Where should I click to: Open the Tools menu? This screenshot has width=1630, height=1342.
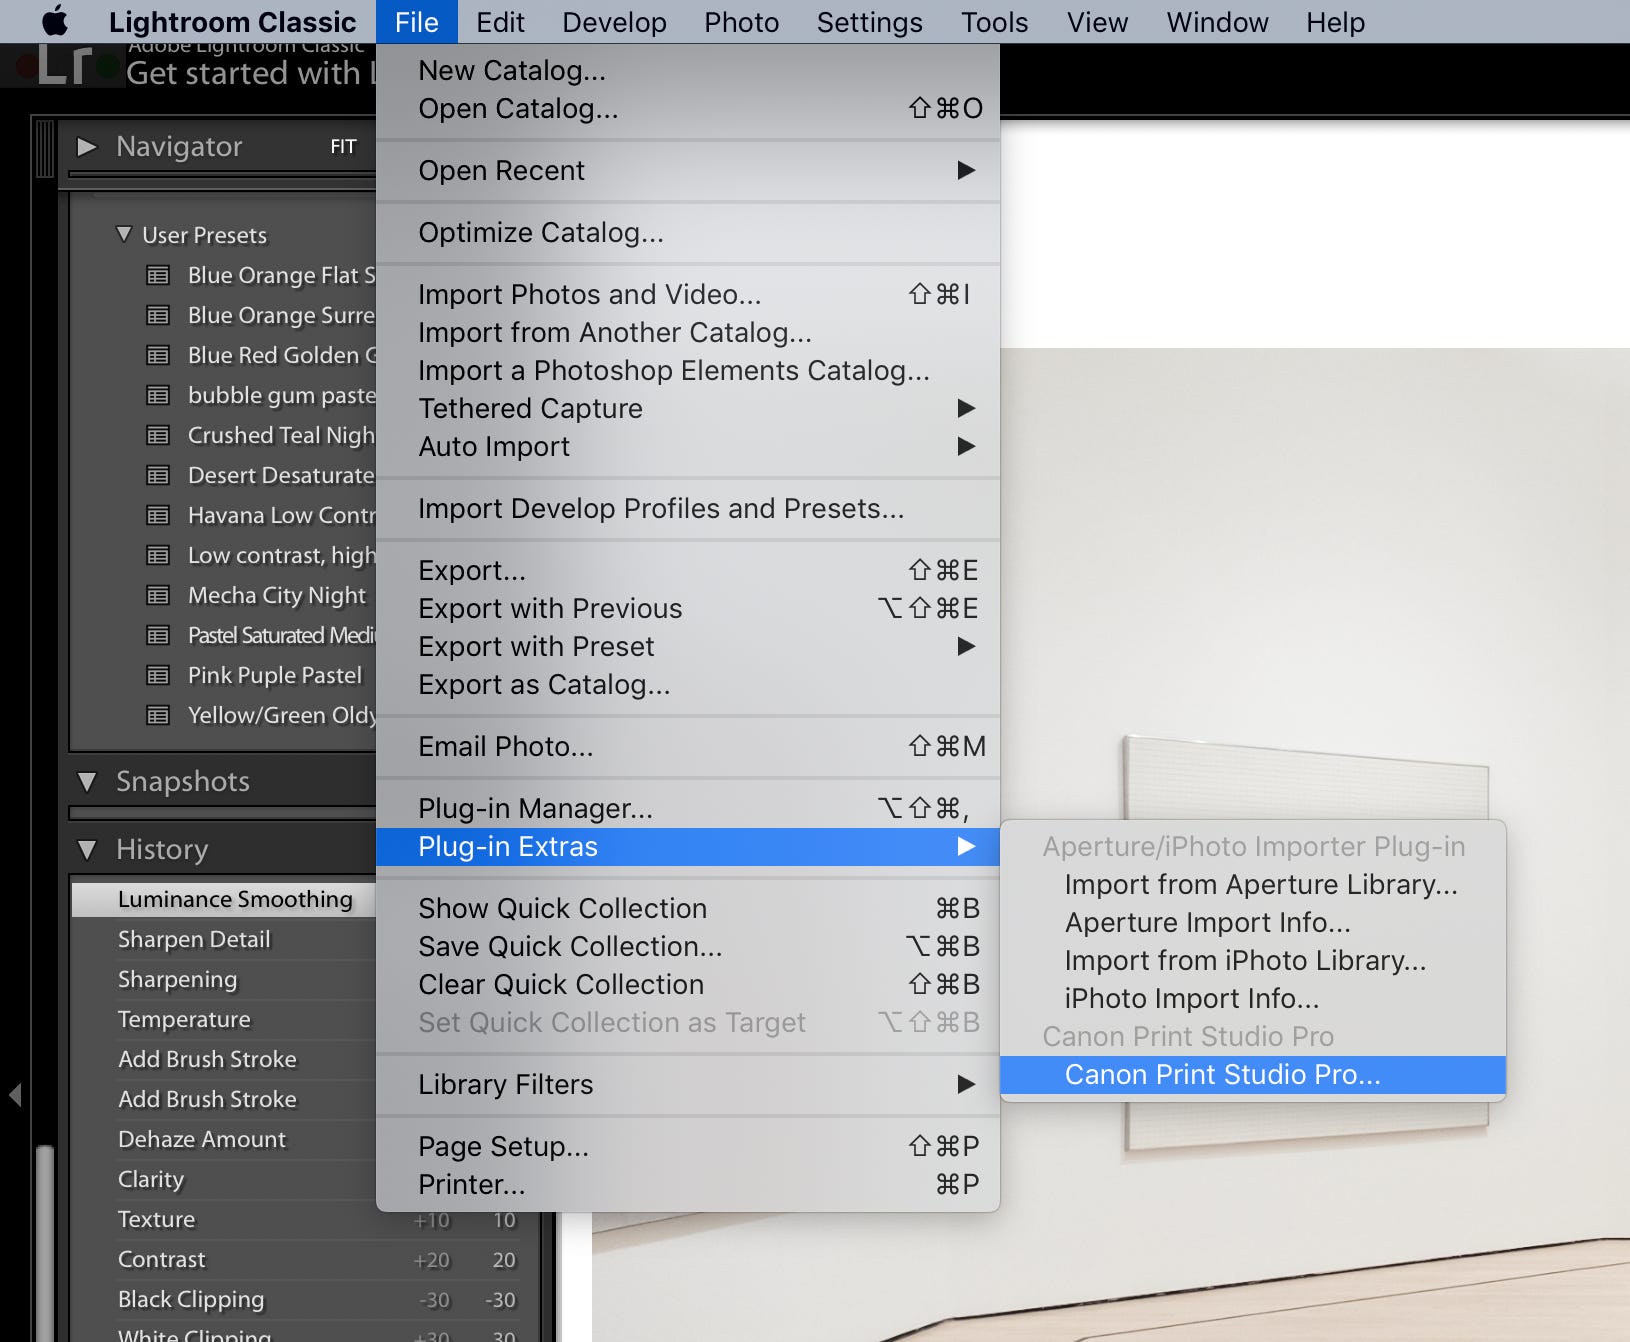[x=994, y=21]
